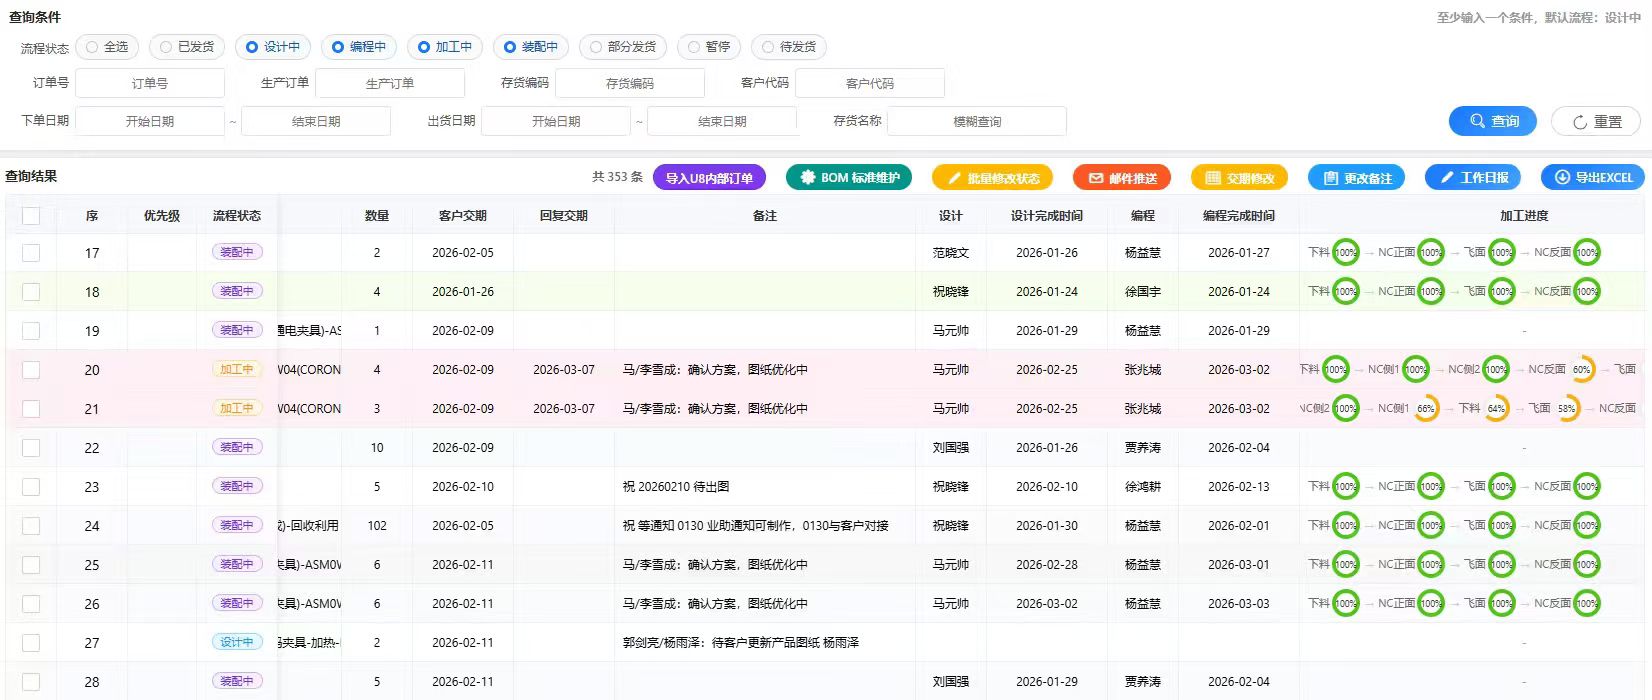Image resolution: width=1652 pixels, height=700 pixels.
Task: Open the 工作日报 button
Action: click(x=1472, y=178)
